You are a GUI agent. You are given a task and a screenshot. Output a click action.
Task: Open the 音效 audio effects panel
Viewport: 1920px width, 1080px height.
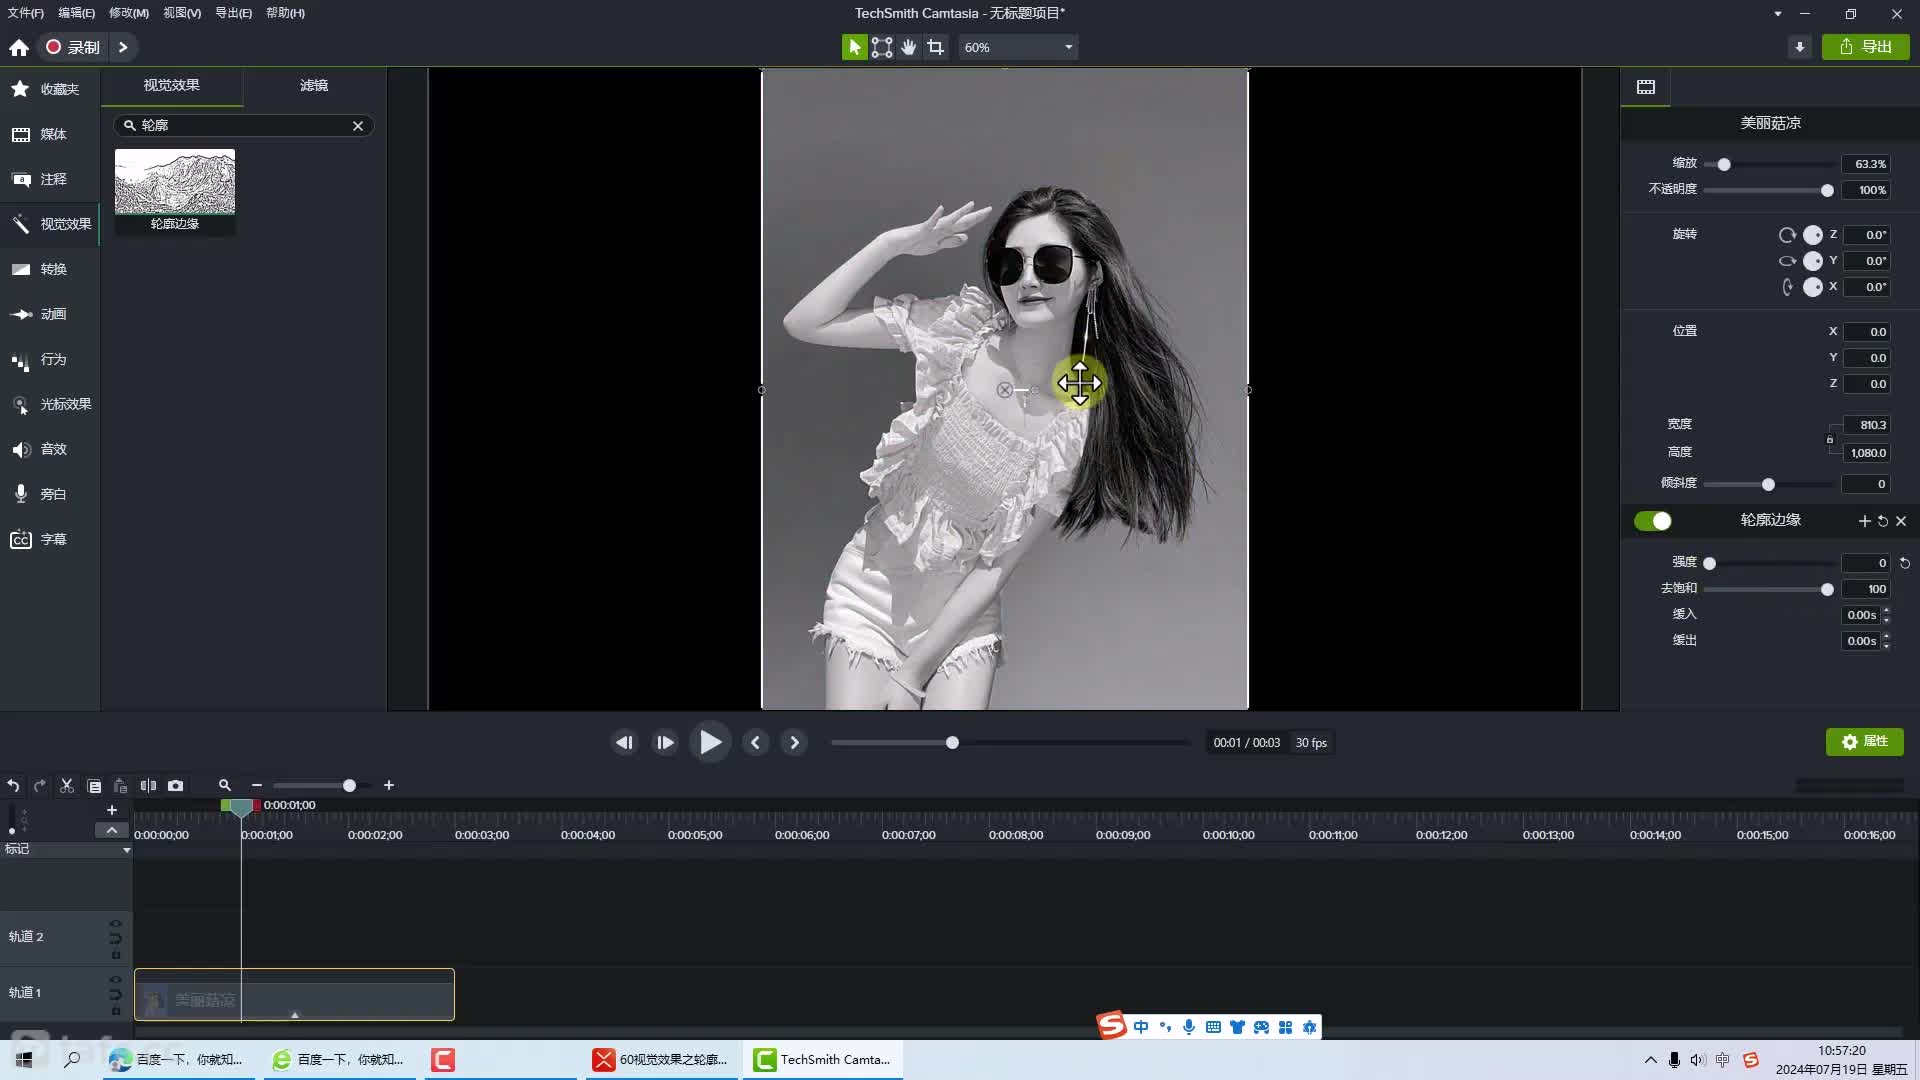click(x=49, y=449)
